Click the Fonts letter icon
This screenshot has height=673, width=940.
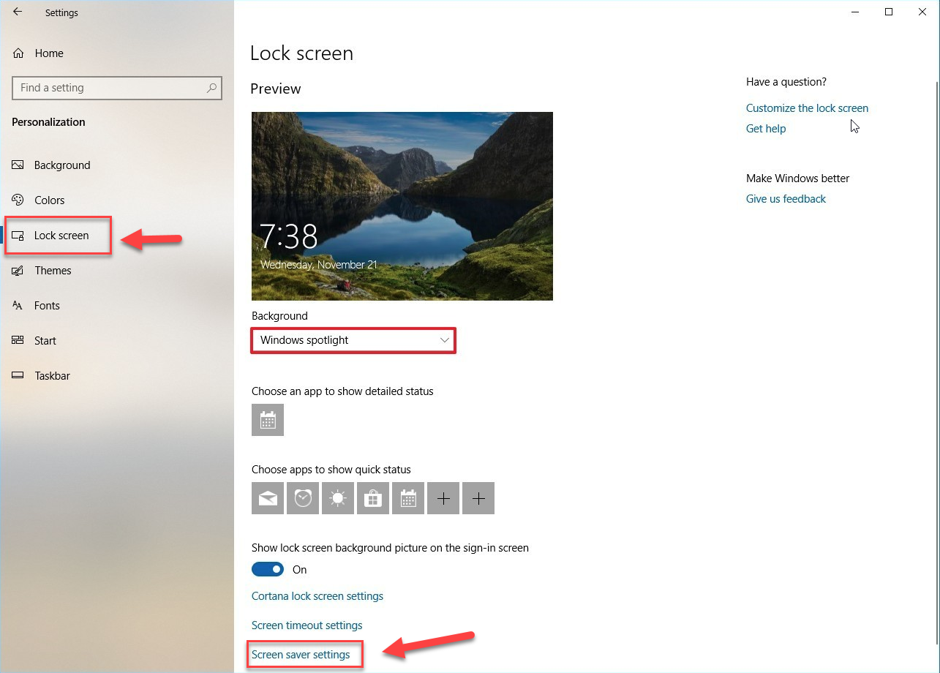tap(18, 306)
